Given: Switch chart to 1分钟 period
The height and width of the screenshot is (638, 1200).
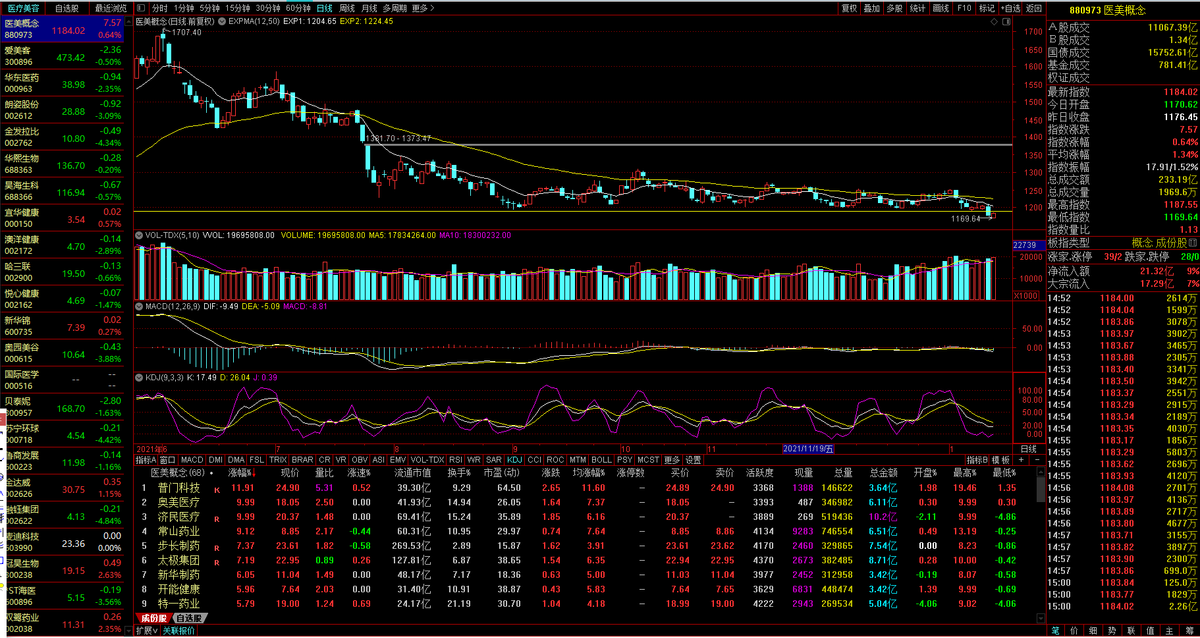Looking at the screenshot, I should click(x=184, y=8).
